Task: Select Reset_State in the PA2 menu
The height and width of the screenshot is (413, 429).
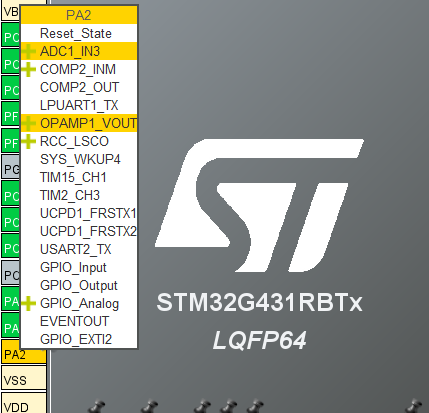Action: tap(79, 33)
